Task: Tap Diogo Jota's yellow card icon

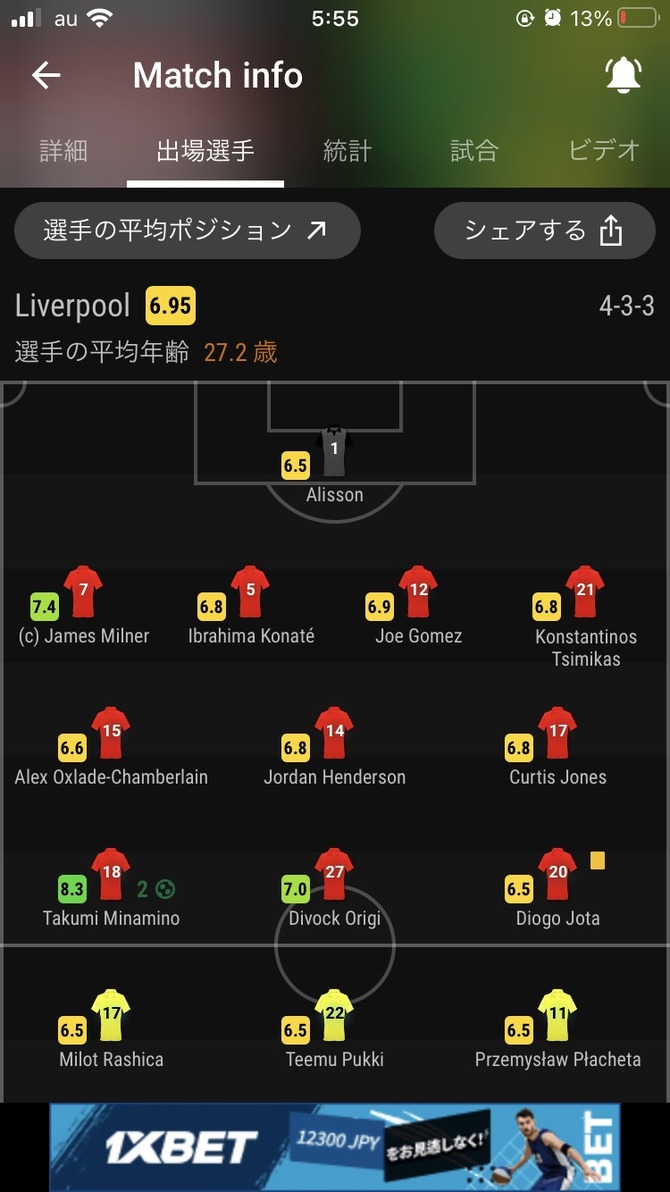Action: click(x=598, y=860)
